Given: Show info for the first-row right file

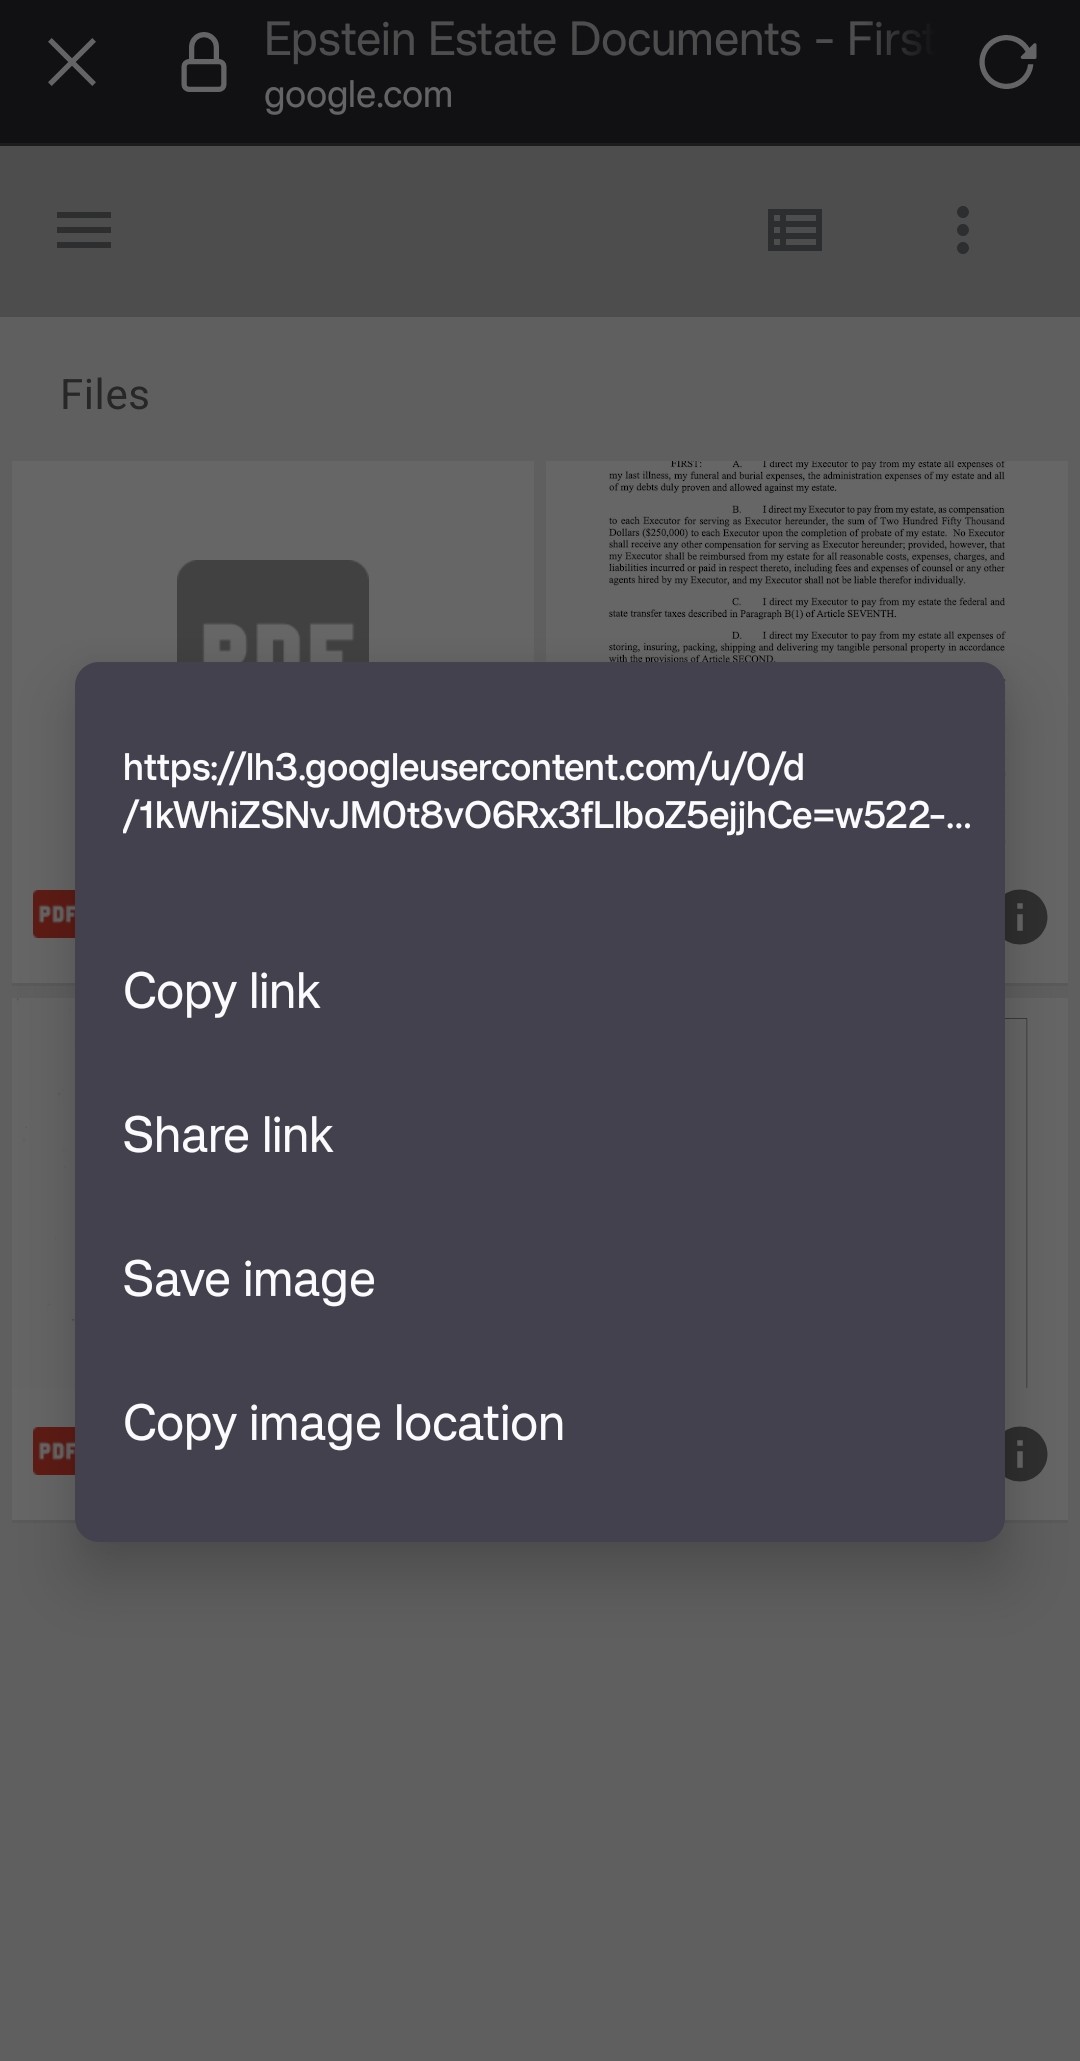Looking at the screenshot, I should [1024, 917].
